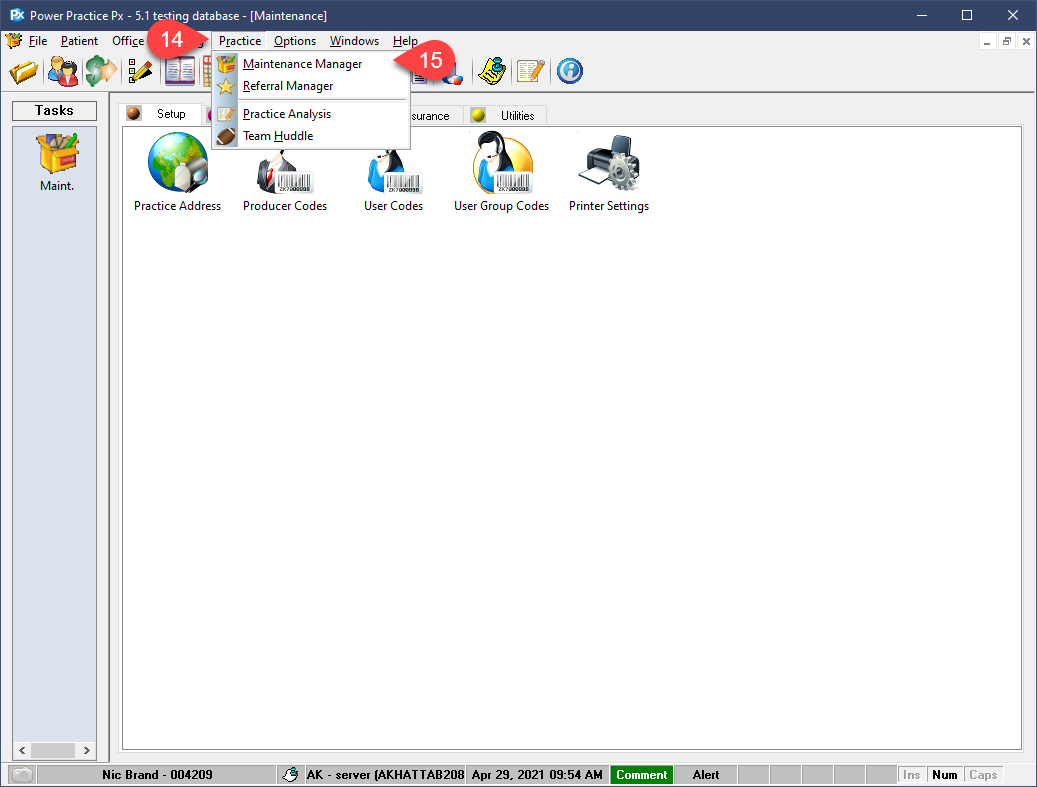The image size is (1037, 787).
Task: Click the Tasks panel right scroll arrow
Action: (87, 750)
